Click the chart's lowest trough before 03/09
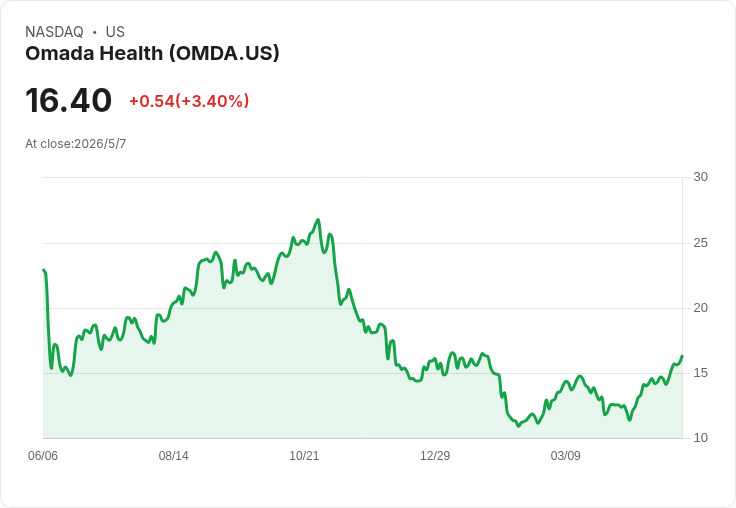 [x=519, y=426]
